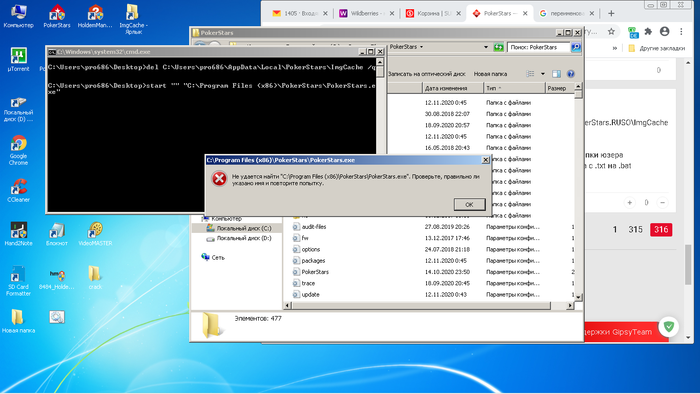Sort by the Тип column header

[514, 88]
